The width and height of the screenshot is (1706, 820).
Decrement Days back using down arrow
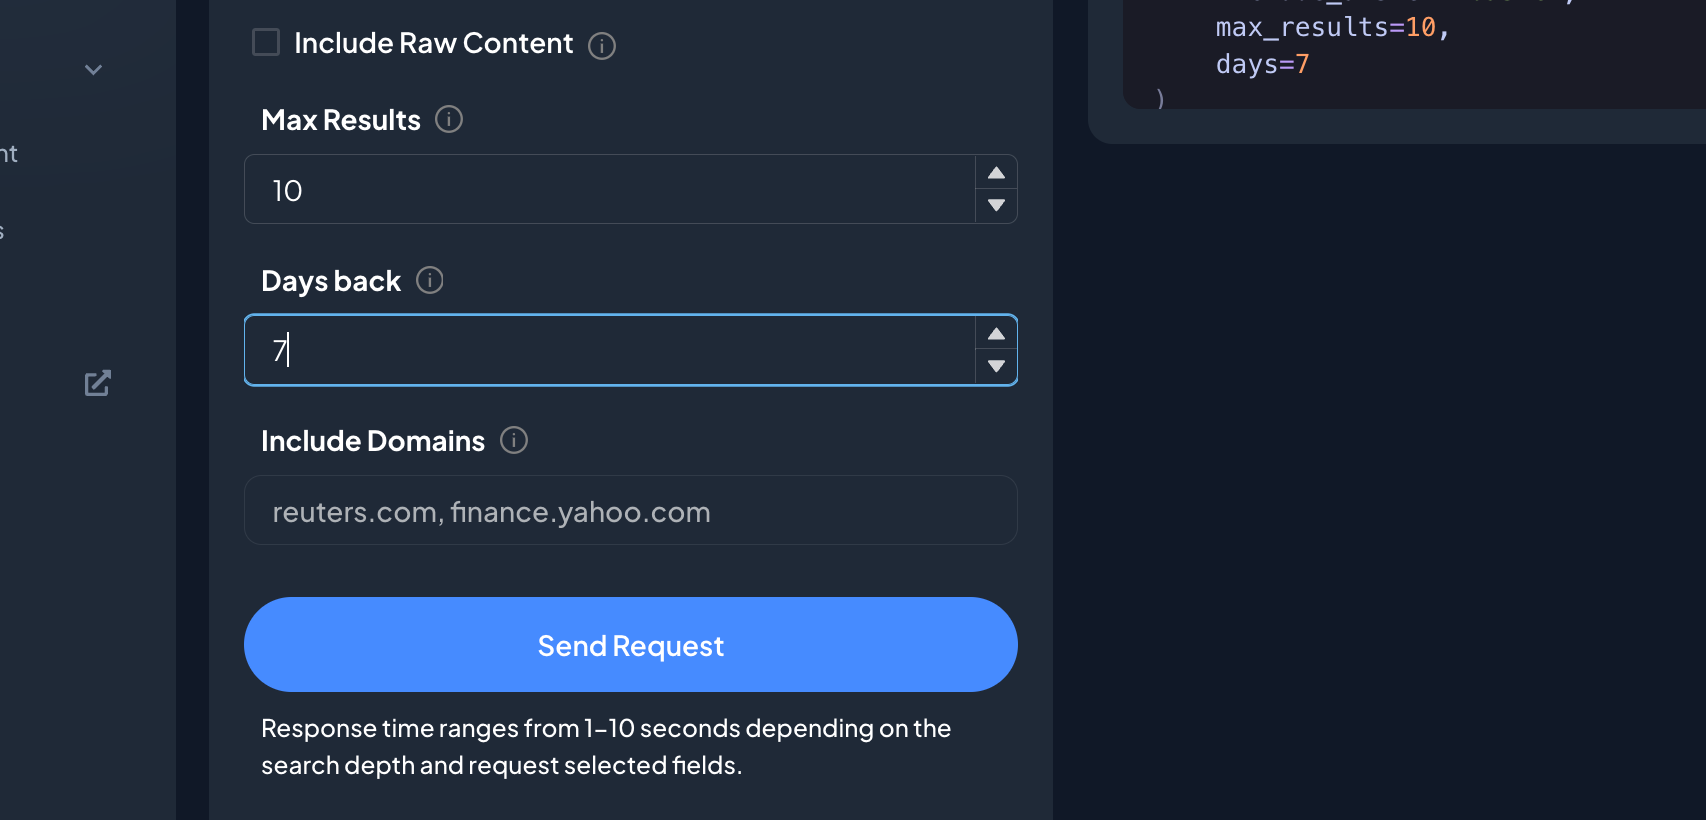996,366
